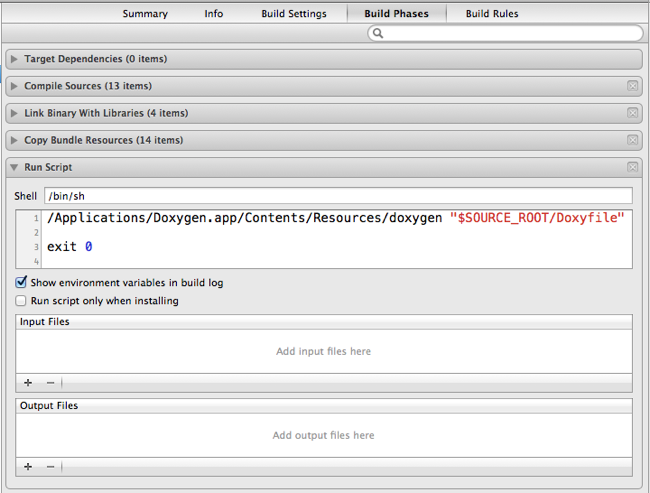The width and height of the screenshot is (650, 493).
Task: Collapse the Run Script section
Action: pos(14,168)
